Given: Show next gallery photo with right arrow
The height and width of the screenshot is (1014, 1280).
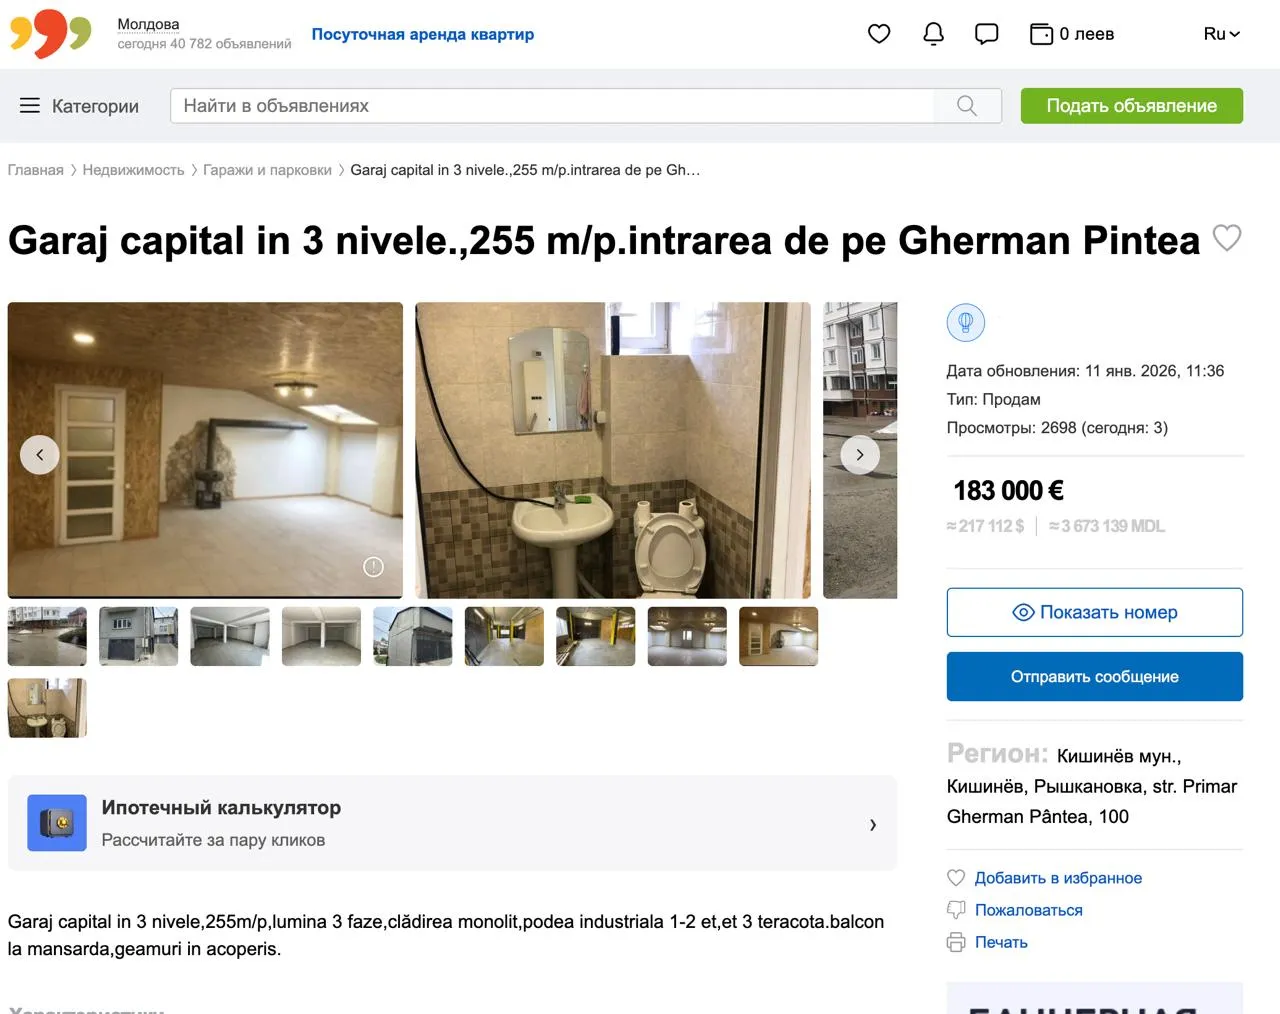Looking at the screenshot, I should pyautogui.click(x=860, y=454).
